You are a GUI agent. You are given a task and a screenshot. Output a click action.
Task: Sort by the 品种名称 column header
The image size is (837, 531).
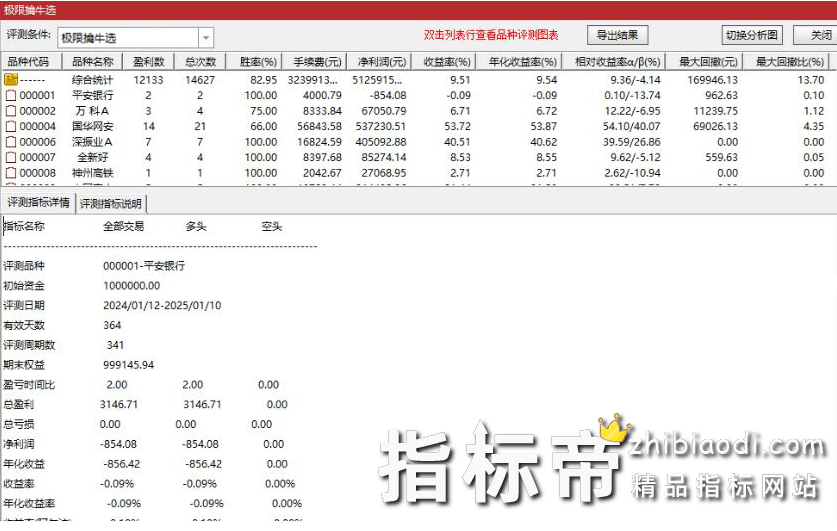pos(92,62)
